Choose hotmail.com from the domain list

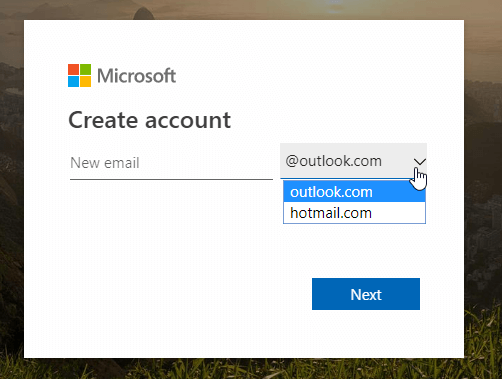pos(354,213)
